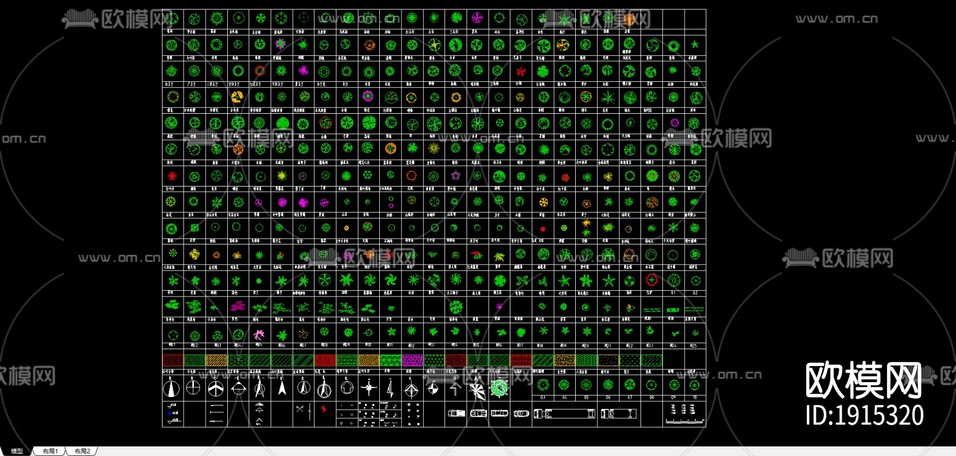Switch to the 模型 model tab

pyautogui.click(x=17, y=451)
